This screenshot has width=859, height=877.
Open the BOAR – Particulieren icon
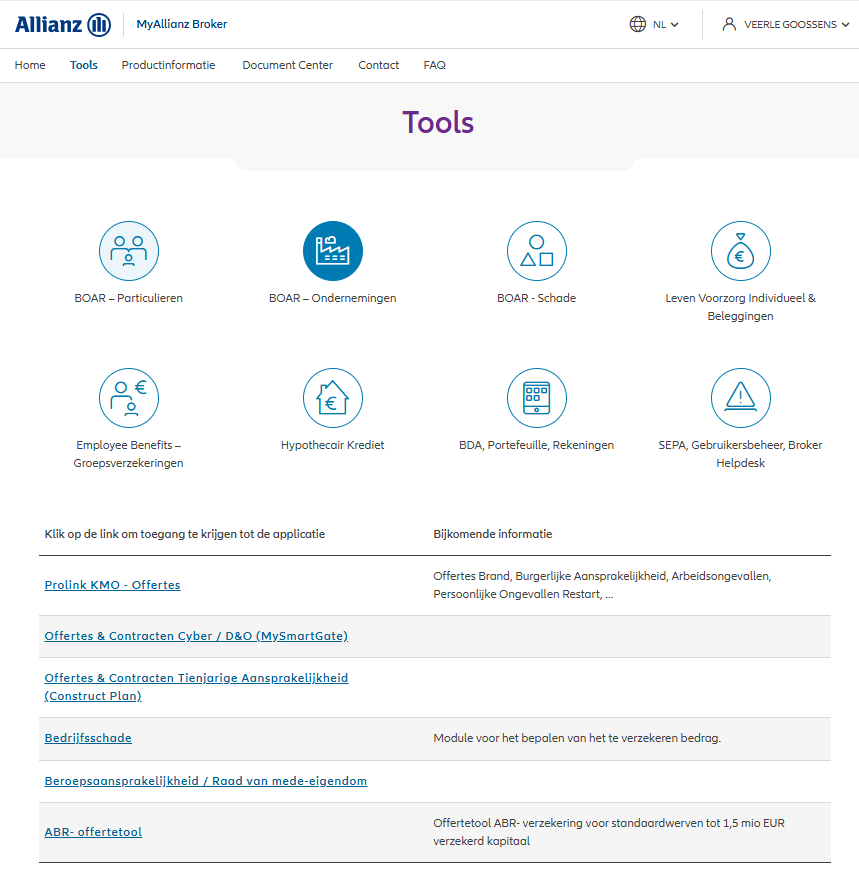point(128,251)
